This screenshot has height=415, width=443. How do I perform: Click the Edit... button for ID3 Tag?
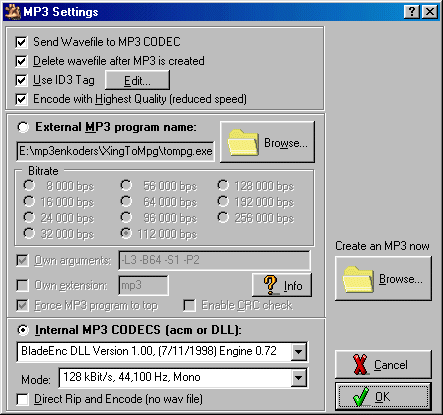point(137,80)
